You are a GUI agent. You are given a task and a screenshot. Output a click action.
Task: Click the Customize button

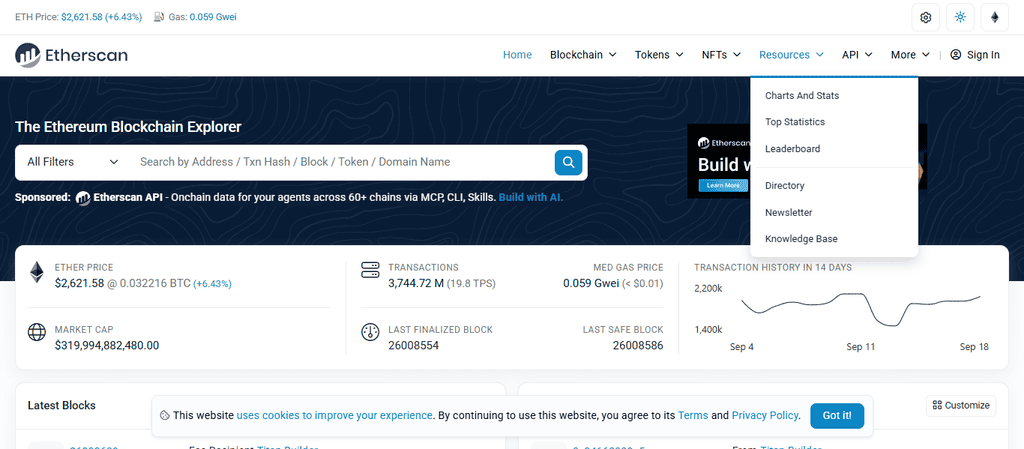[x=961, y=405]
